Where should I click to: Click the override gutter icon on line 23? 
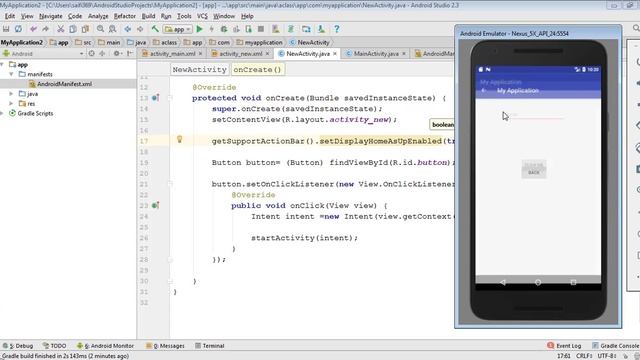click(x=156, y=205)
